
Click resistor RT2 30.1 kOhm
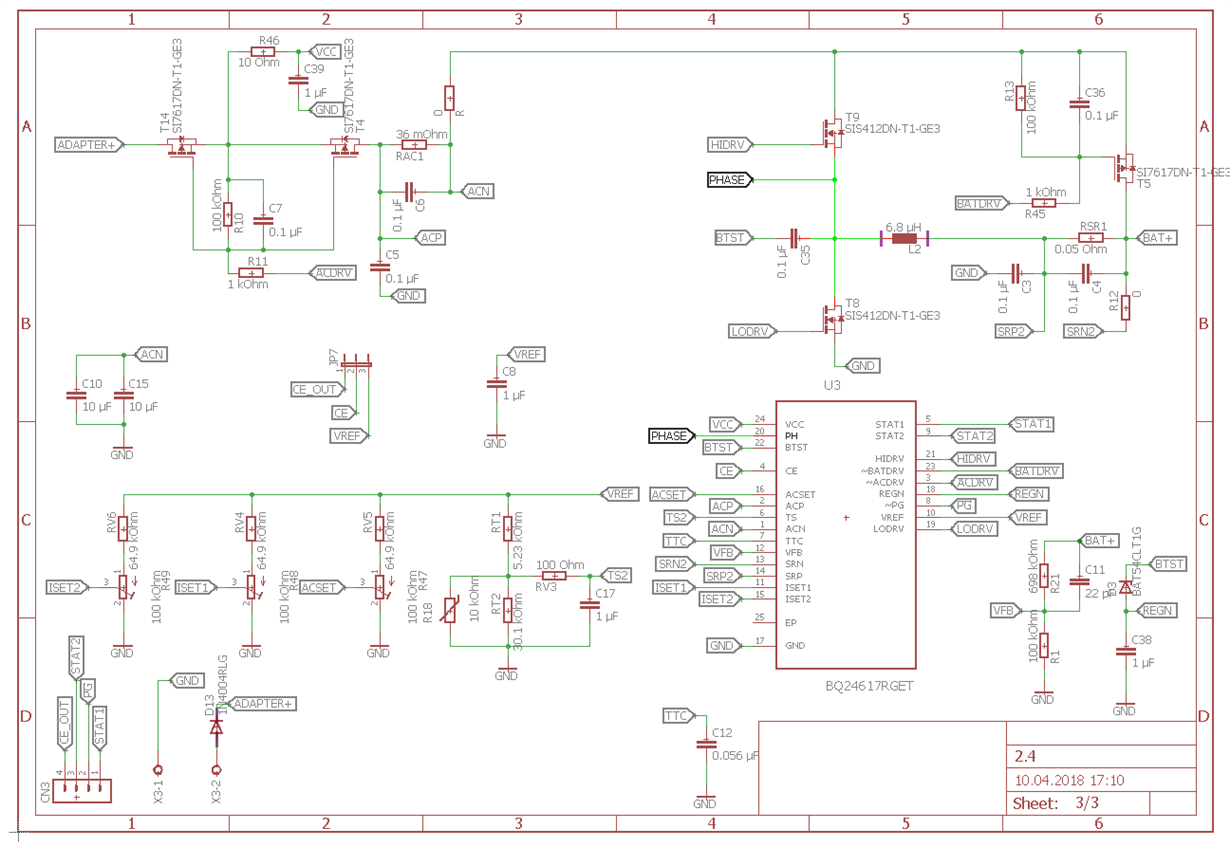point(508,609)
